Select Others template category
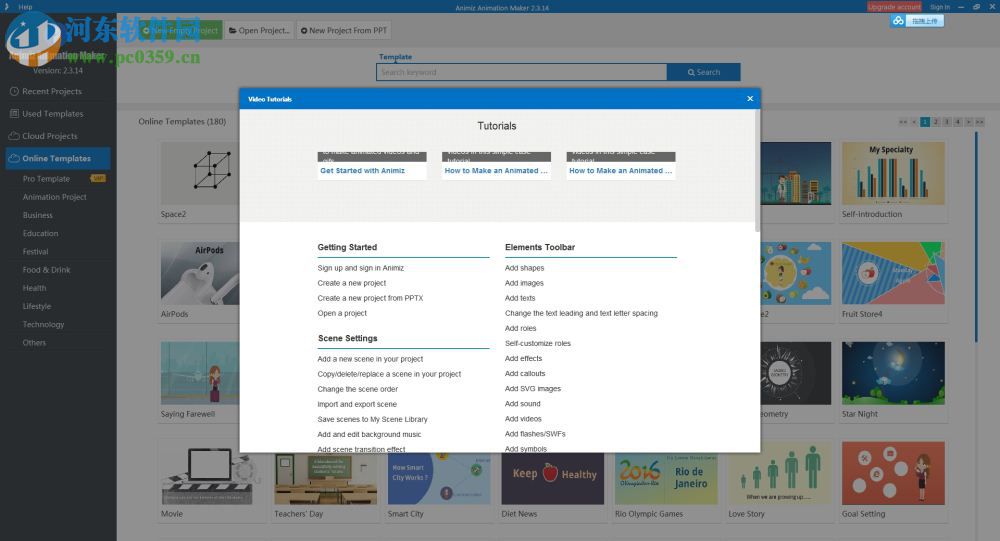The width and height of the screenshot is (1000, 541). [x=34, y=343]
